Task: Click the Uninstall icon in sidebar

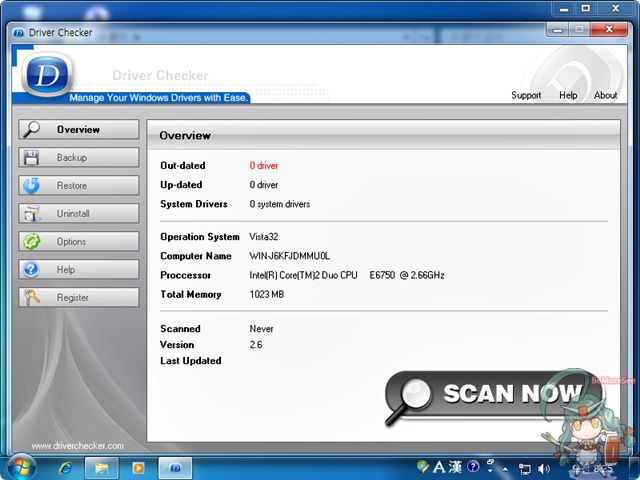Action: (31, 214)
